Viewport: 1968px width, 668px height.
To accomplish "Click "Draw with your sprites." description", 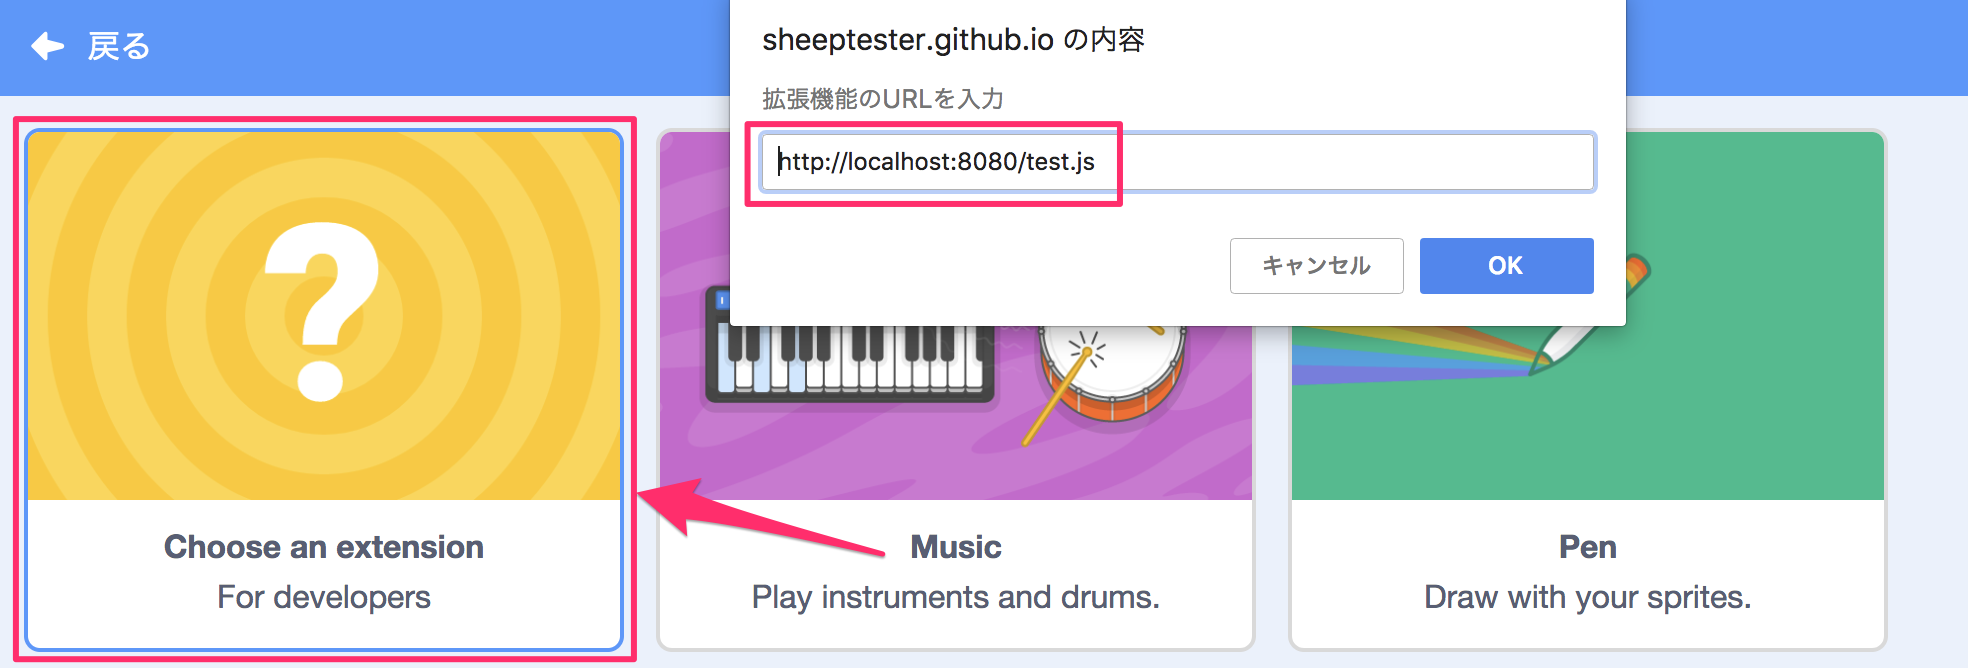I will (x=1588, y=597).
